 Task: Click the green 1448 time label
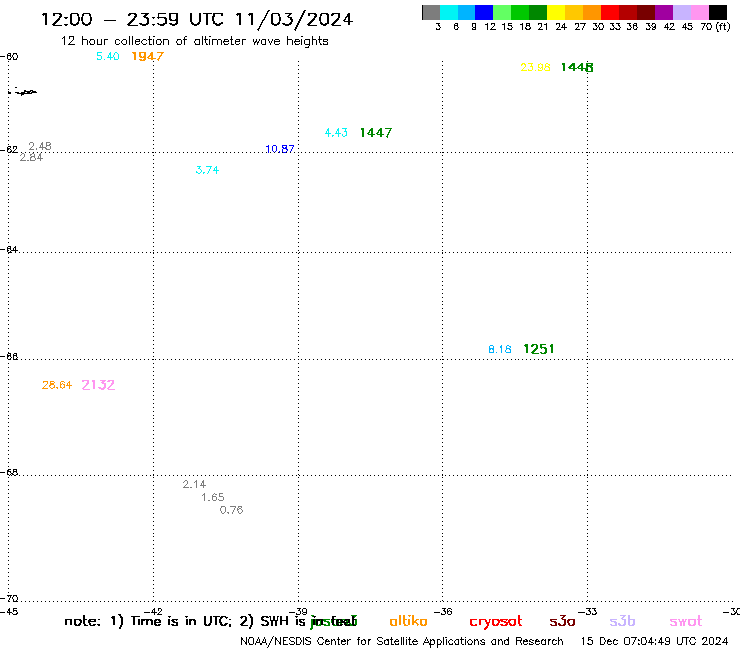click(x=577, y=67)
